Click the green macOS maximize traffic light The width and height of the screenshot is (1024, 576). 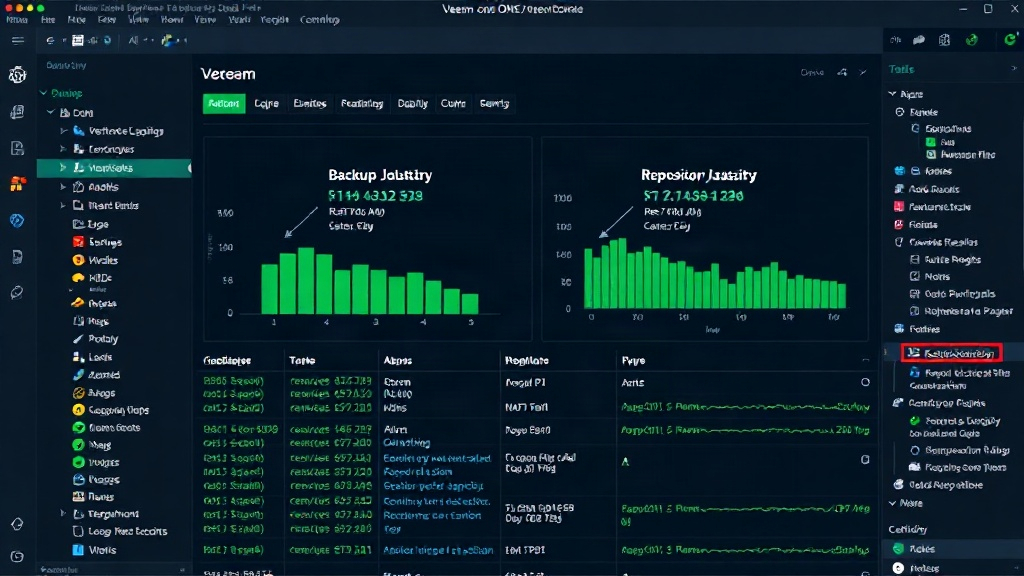pyautogui.click(x=40, y=8)
